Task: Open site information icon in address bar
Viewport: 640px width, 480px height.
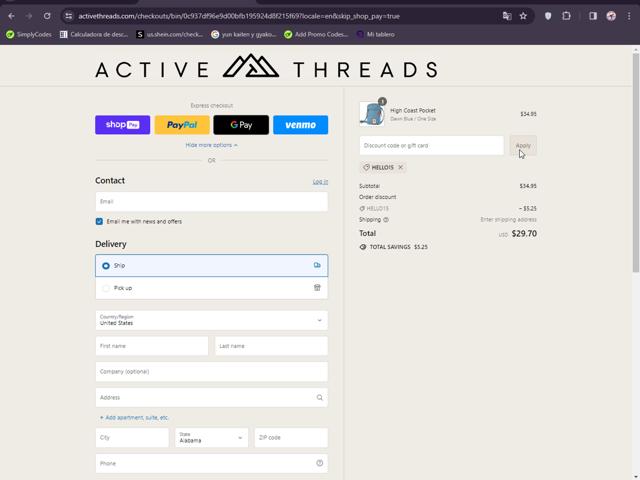Action: (69, 16)
